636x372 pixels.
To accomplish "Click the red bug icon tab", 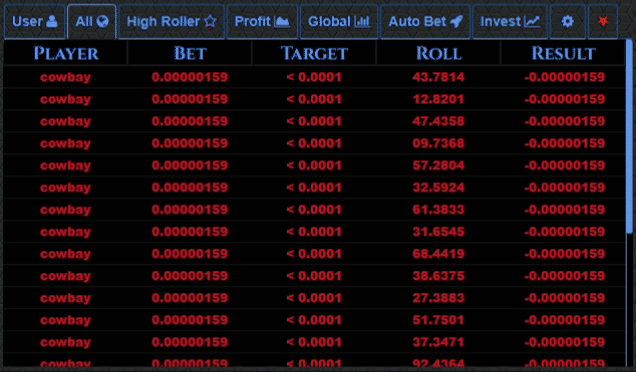I will pyautogui.click(x=603, y=22).
